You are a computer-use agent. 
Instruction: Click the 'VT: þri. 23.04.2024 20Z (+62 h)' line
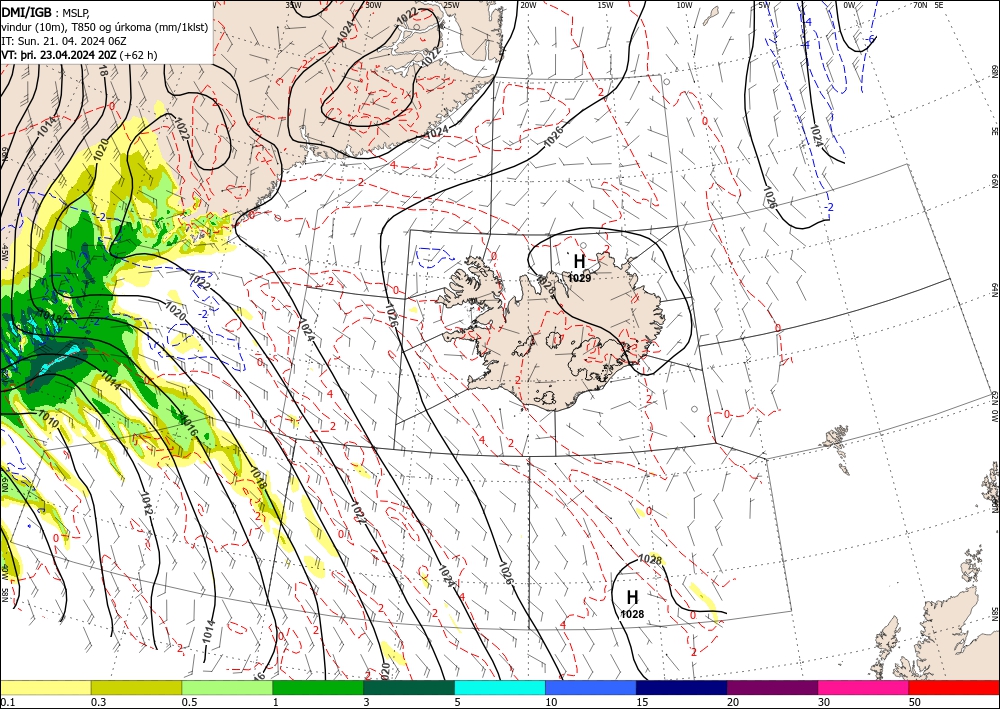79,55
